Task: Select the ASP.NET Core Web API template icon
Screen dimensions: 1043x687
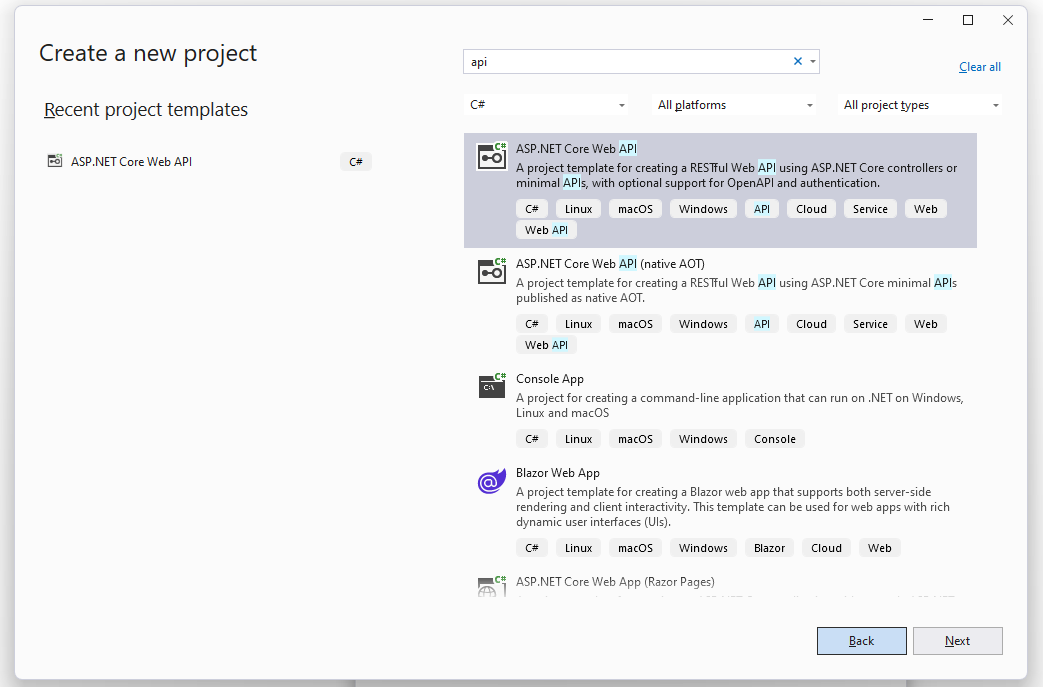Action: coord(491,155)
